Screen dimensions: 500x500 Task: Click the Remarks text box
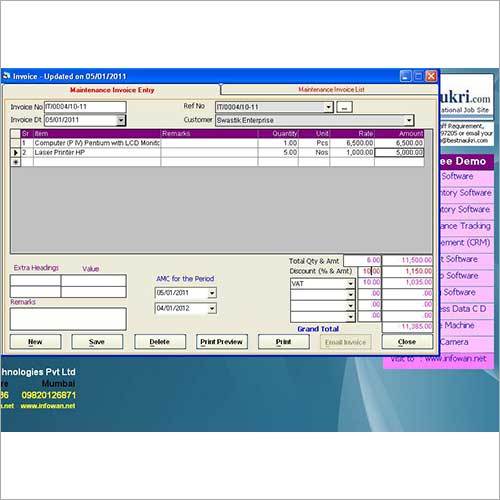click(x=68, y=319)
